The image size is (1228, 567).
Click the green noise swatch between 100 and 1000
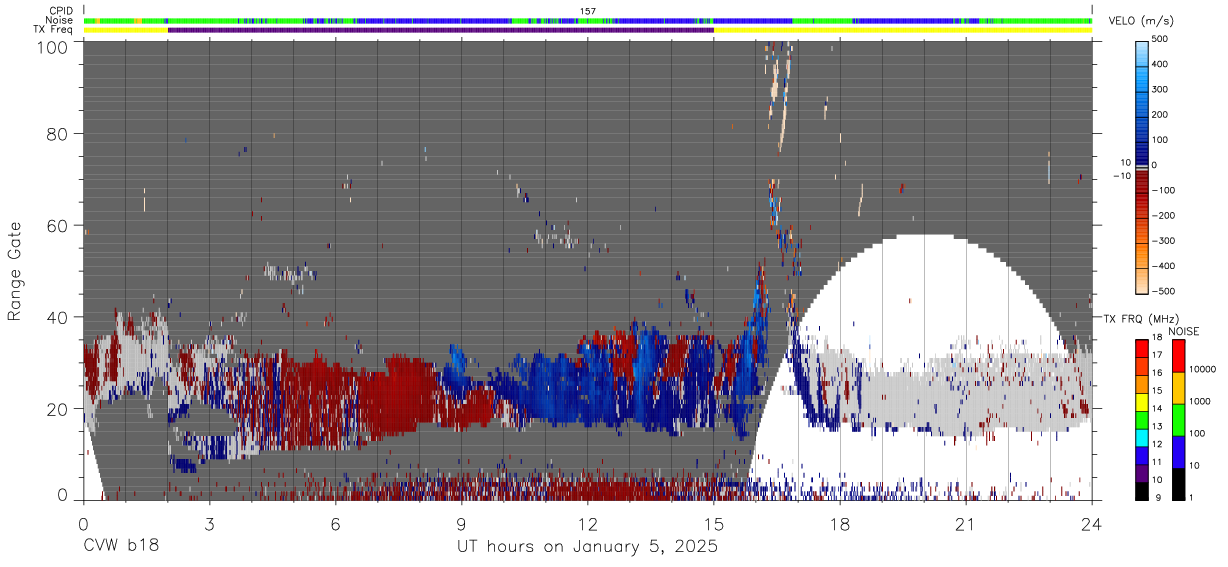(x=1177, y=419)
